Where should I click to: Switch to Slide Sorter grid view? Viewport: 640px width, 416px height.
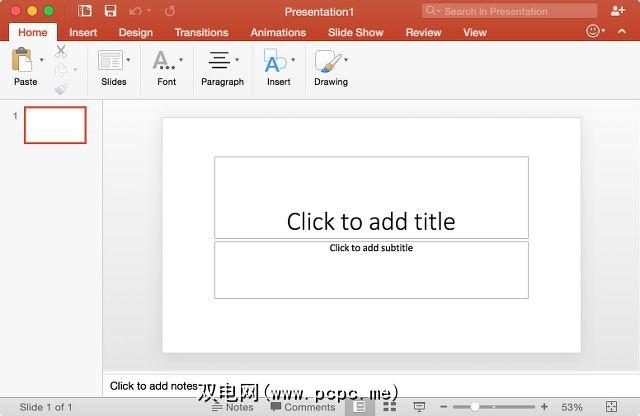coord(390,407)
